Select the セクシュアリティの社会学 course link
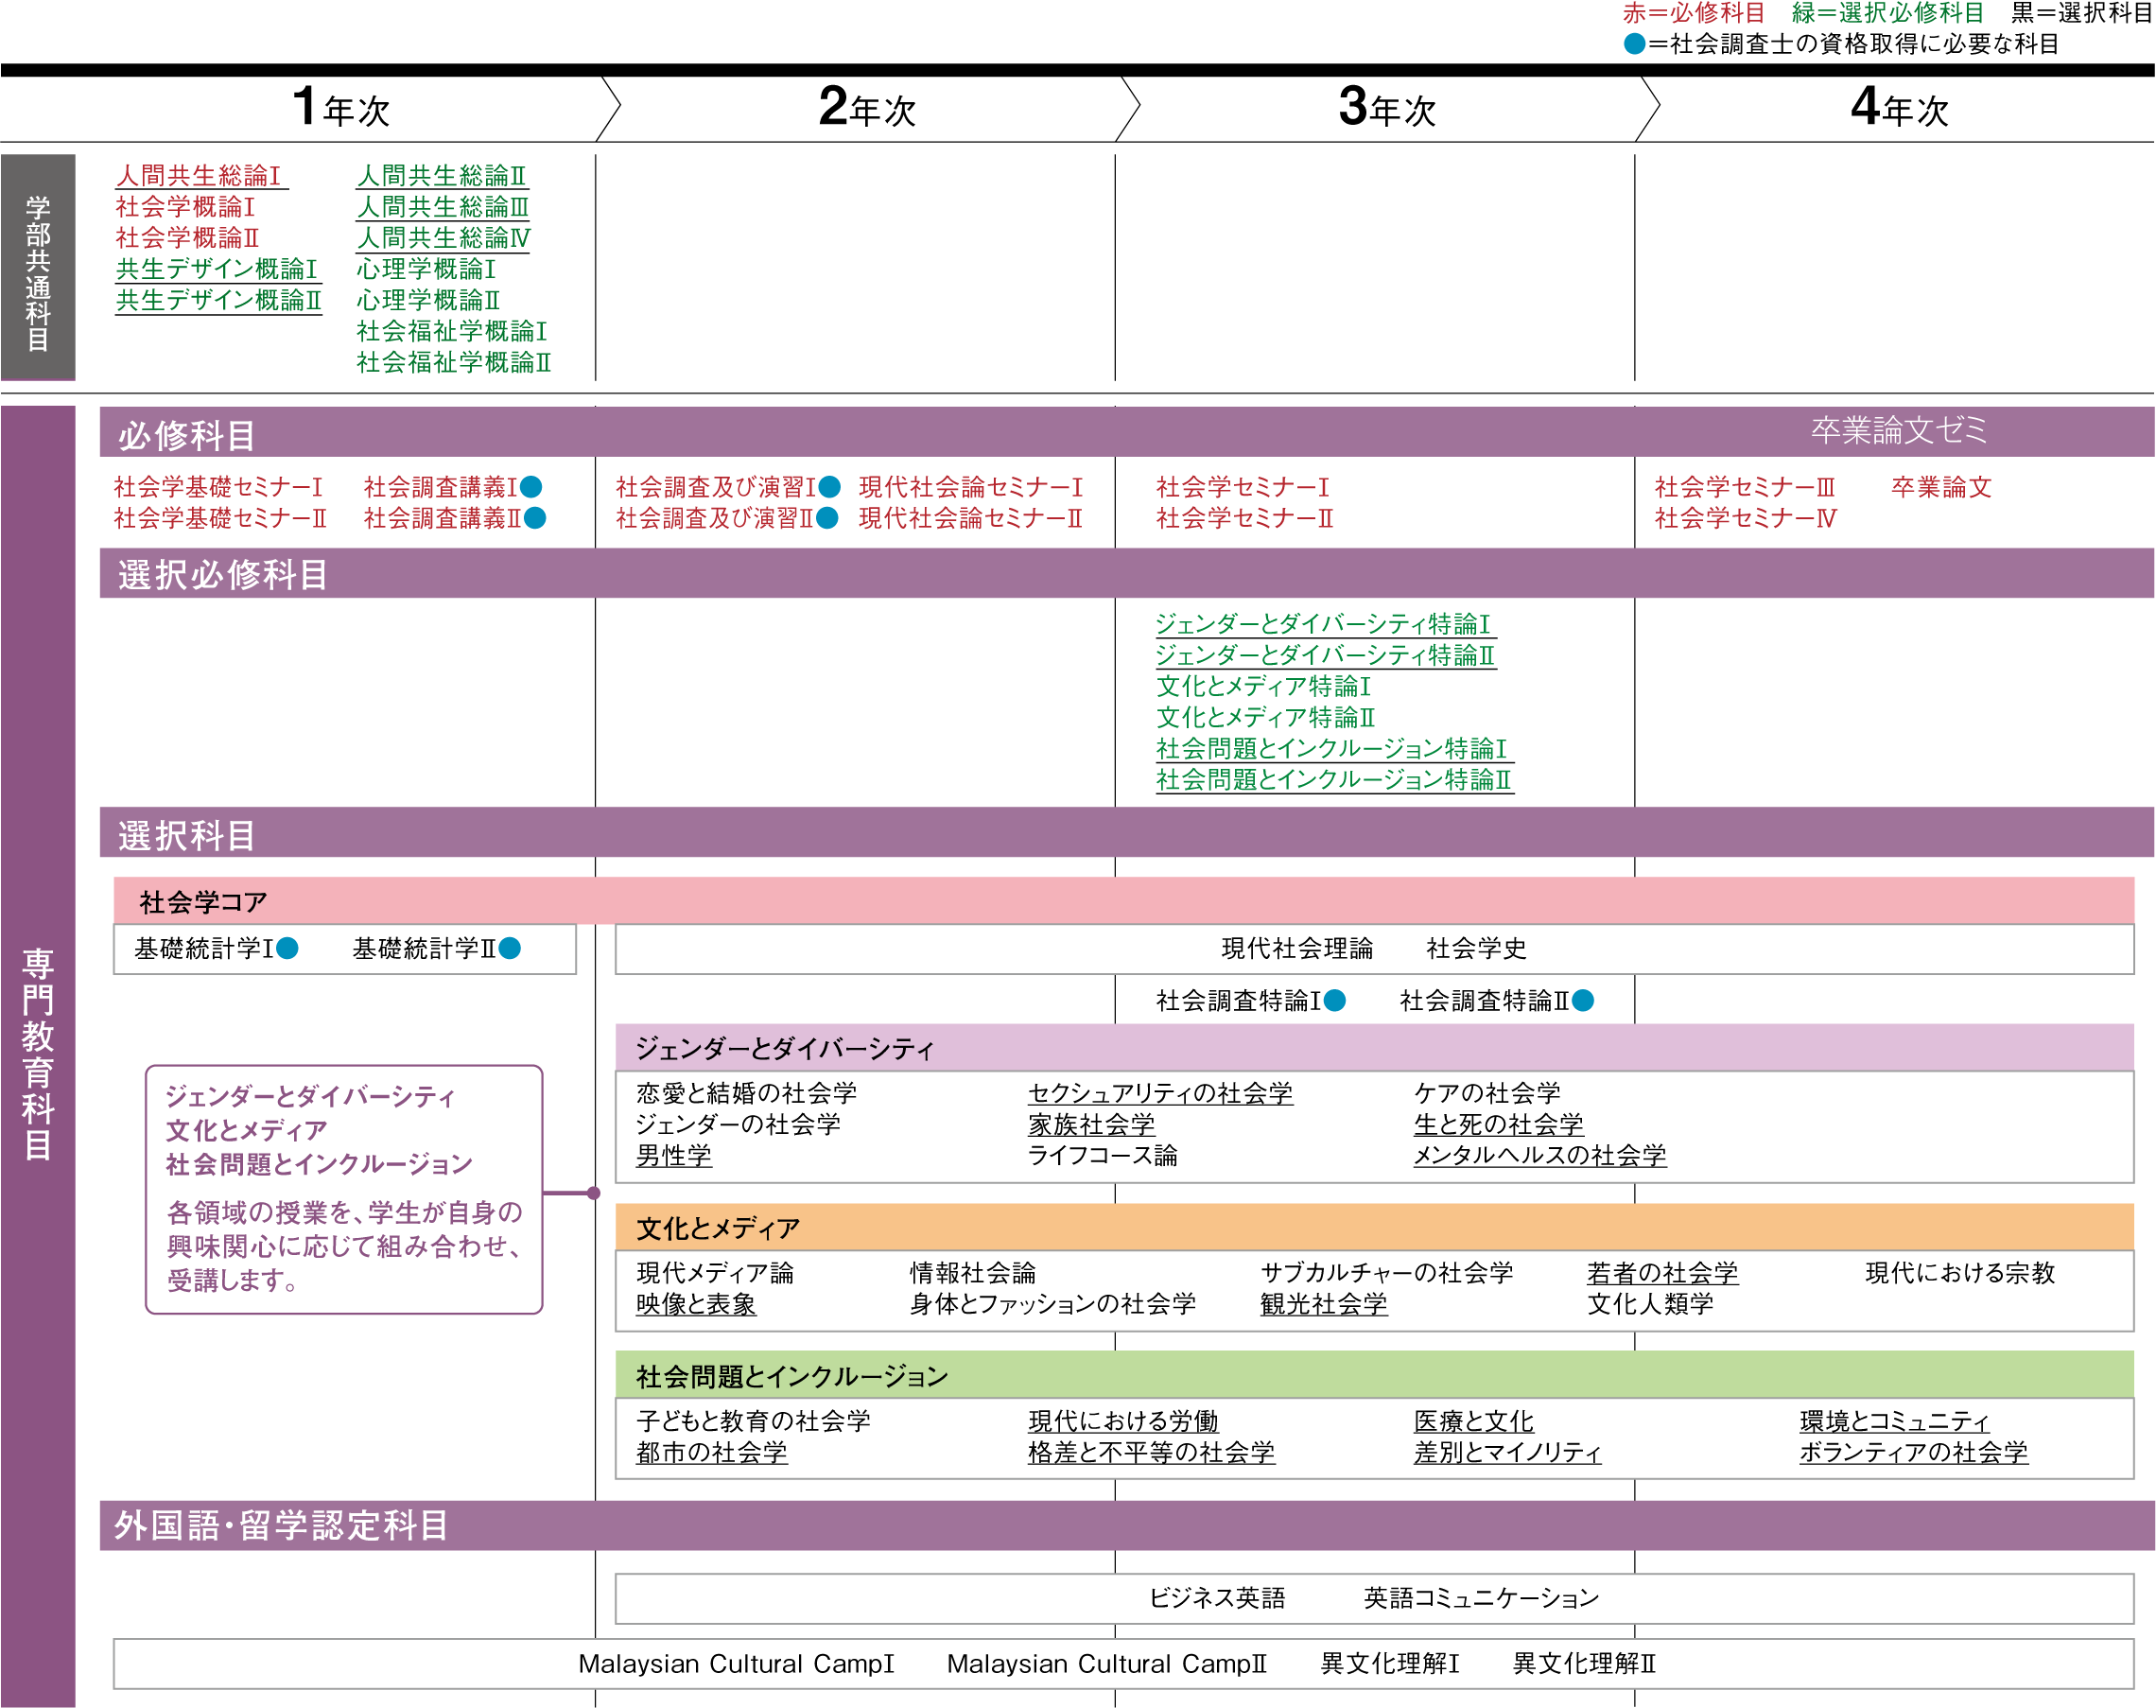The height and width of the screenshot is (1708, 2156). point(1160,1093)
